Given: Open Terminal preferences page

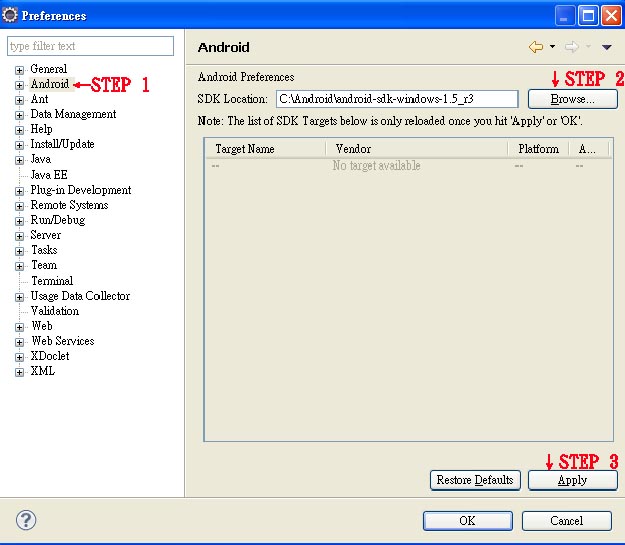Looking at the screenshot, I should pos(52,281).
